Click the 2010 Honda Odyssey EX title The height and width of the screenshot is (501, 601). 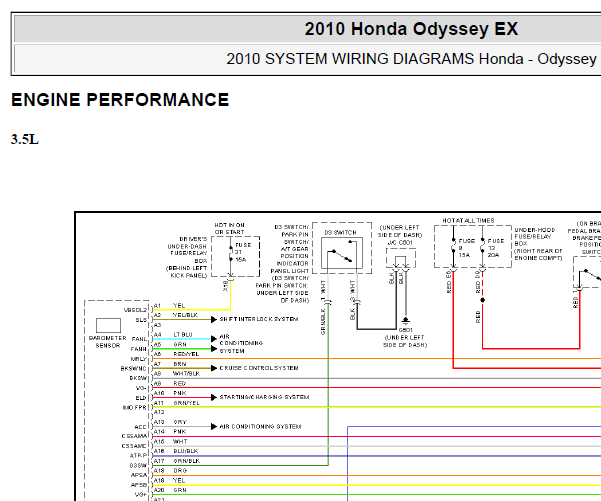point(411,28)
